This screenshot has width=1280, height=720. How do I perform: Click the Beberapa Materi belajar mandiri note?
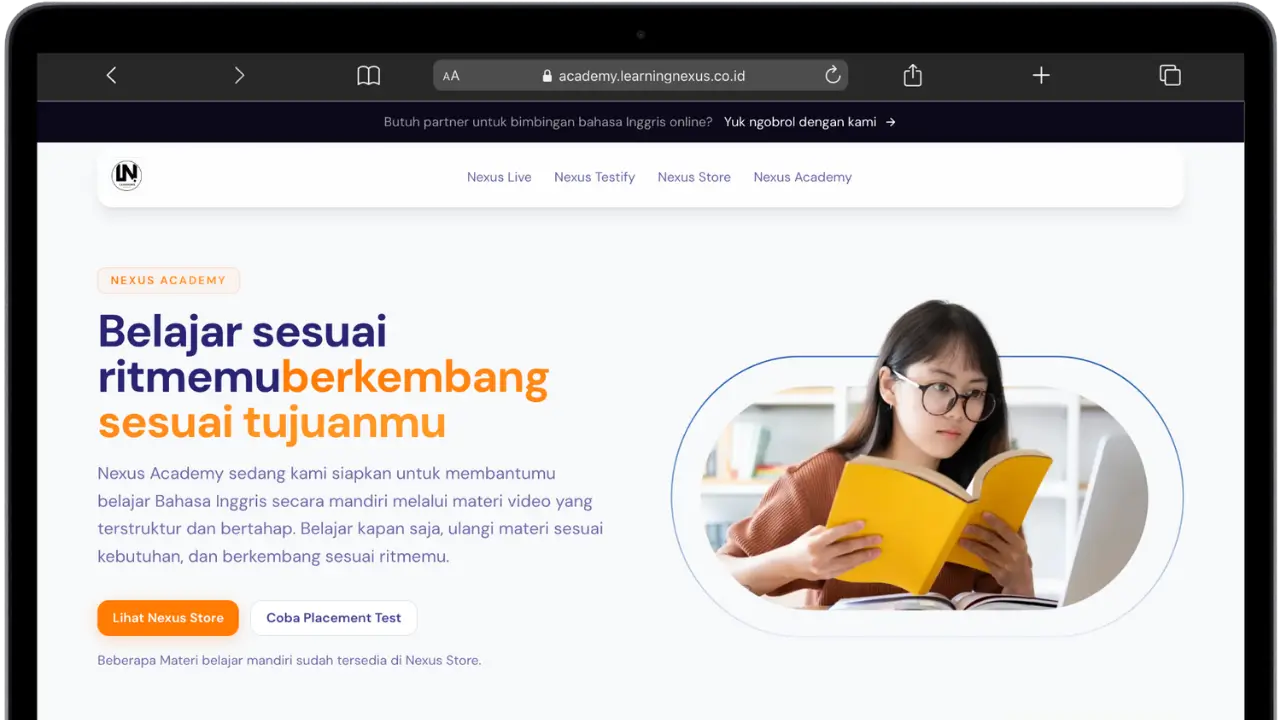(289, 660)
